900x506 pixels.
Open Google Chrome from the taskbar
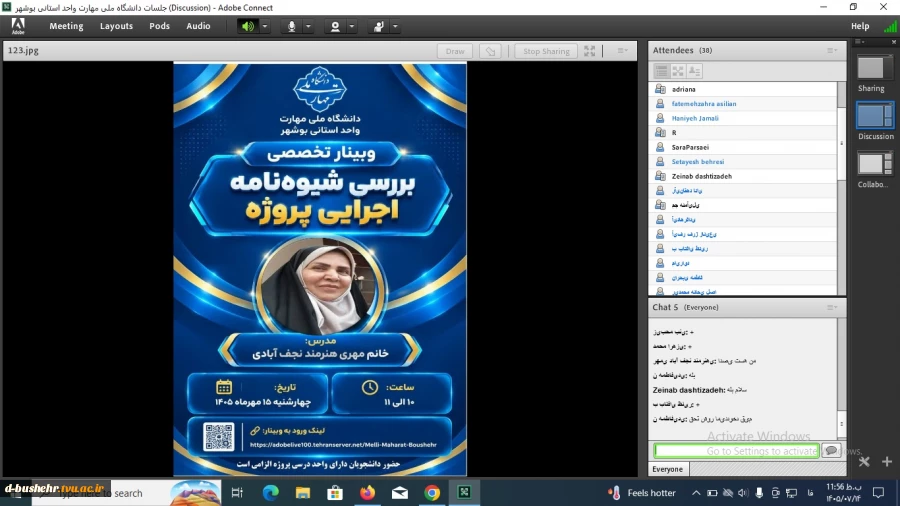pos(432,492)
